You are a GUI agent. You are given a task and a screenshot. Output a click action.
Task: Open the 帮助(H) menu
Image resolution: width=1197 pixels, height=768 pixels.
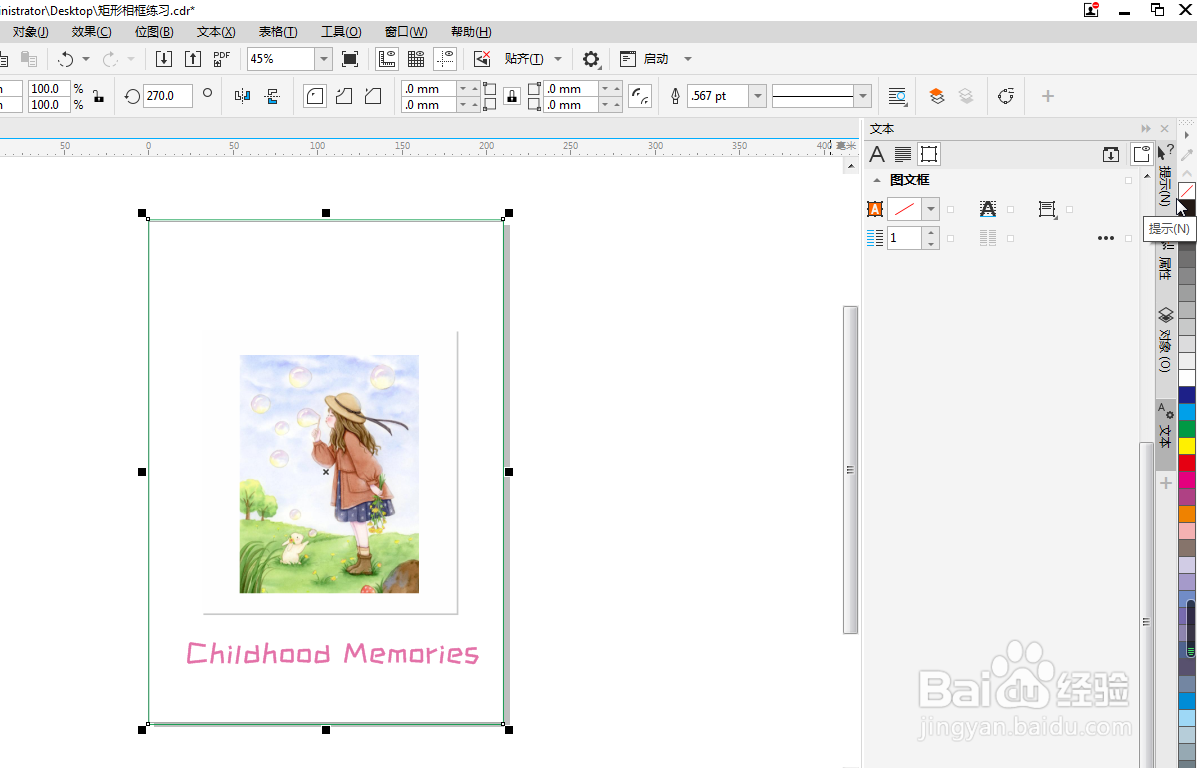click(471, 32)
